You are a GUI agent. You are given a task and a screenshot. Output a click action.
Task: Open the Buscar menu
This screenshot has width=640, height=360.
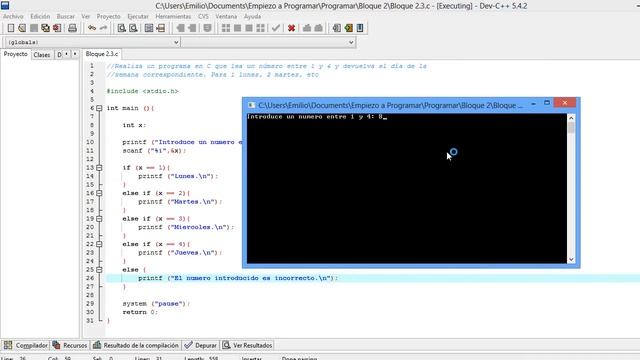65,16
